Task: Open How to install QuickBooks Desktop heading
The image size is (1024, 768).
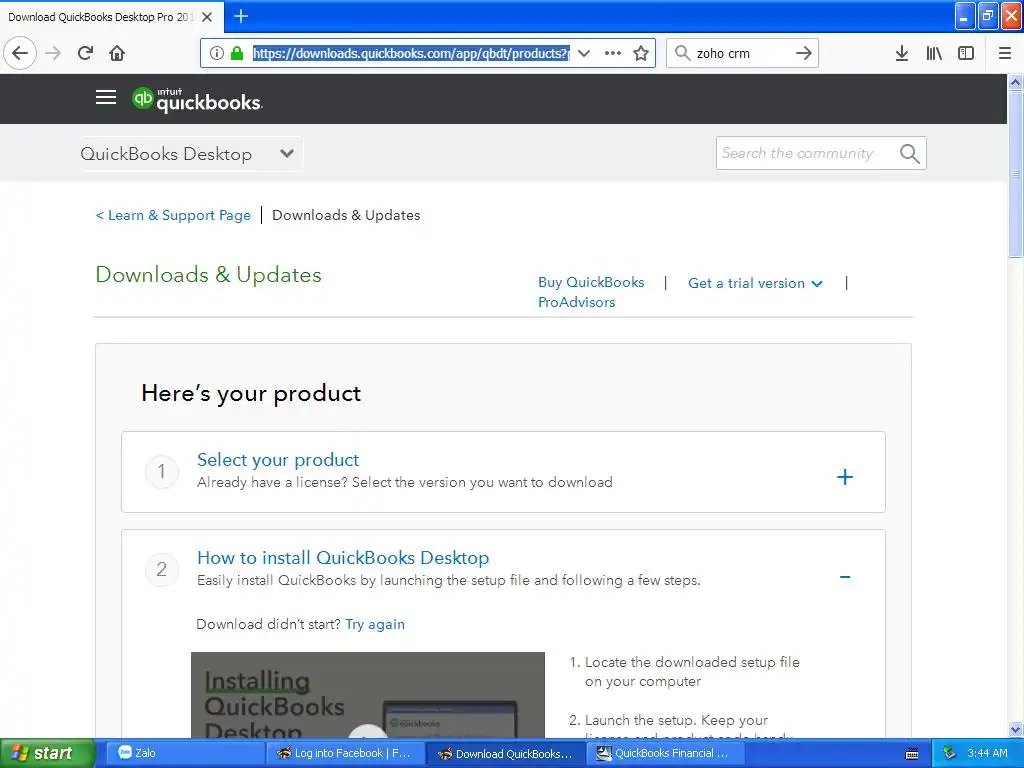Action: coord(344,558)
